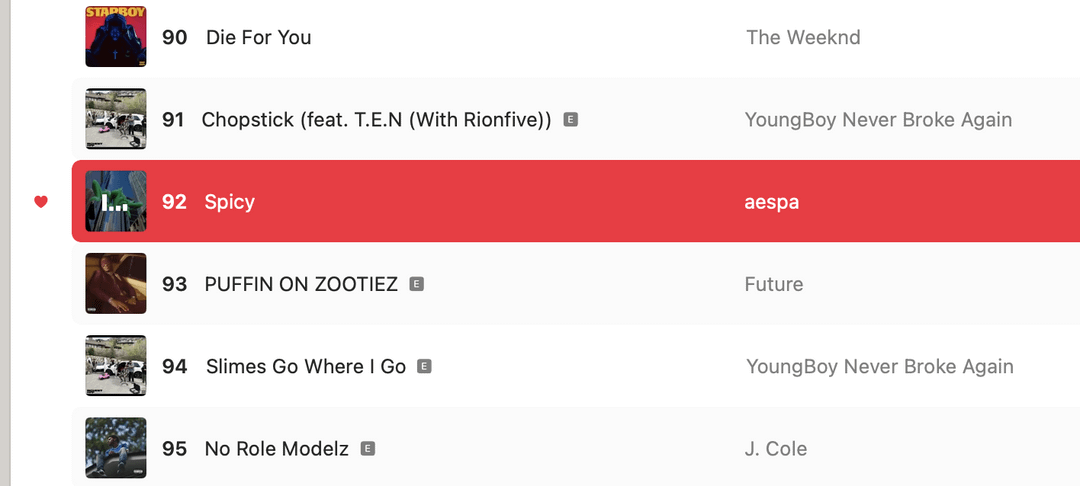Go to artist Future
The width and height of the screenshot is (1080, 486).
click(774, 284)
